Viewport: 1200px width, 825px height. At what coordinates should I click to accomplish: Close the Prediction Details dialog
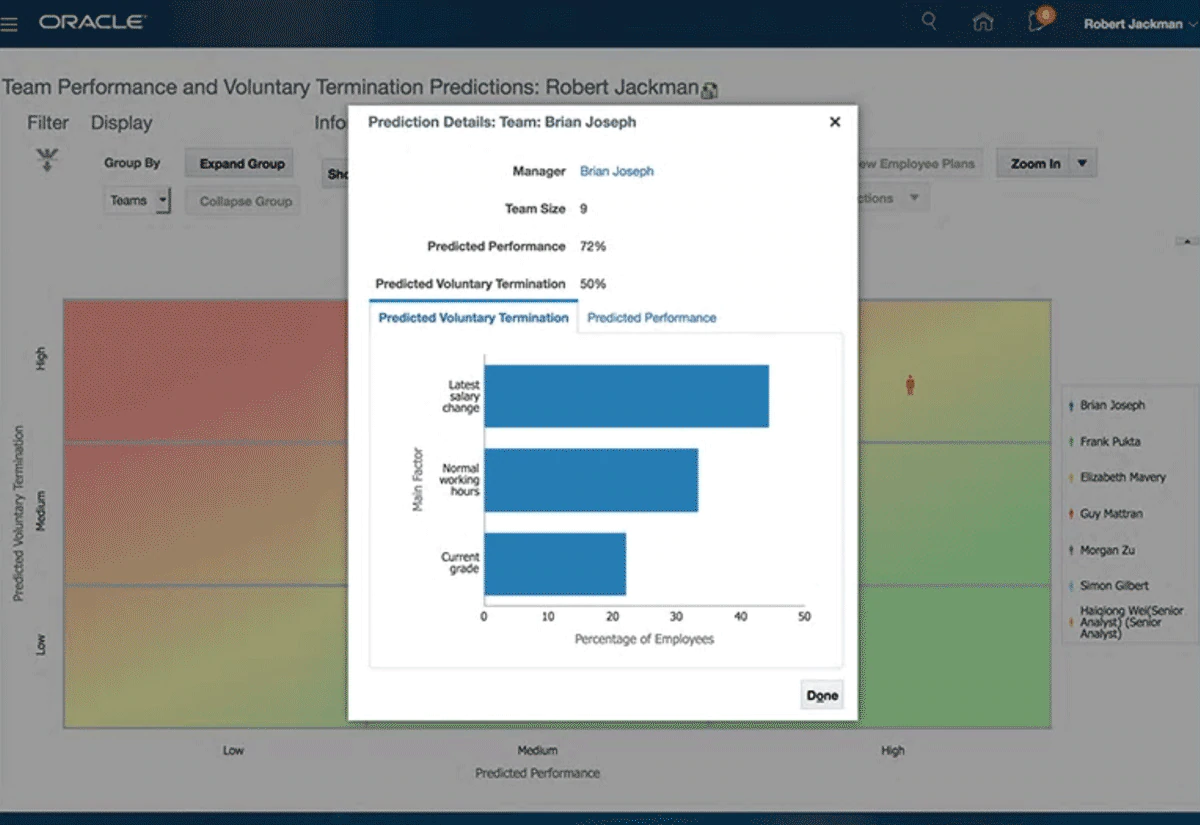point(835,122)
